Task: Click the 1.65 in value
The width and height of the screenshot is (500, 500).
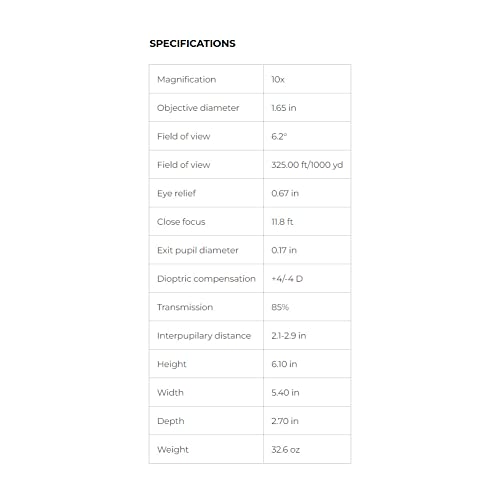Action: pyautogui.click(x=284, y=108)
